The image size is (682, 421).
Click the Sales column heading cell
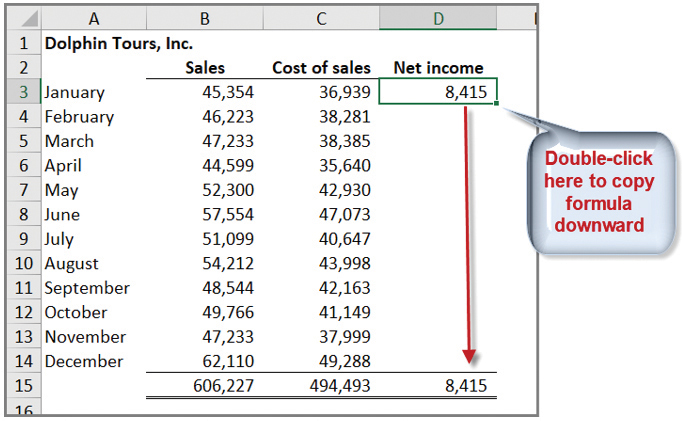pyautogui.click(x=205, y=68)
